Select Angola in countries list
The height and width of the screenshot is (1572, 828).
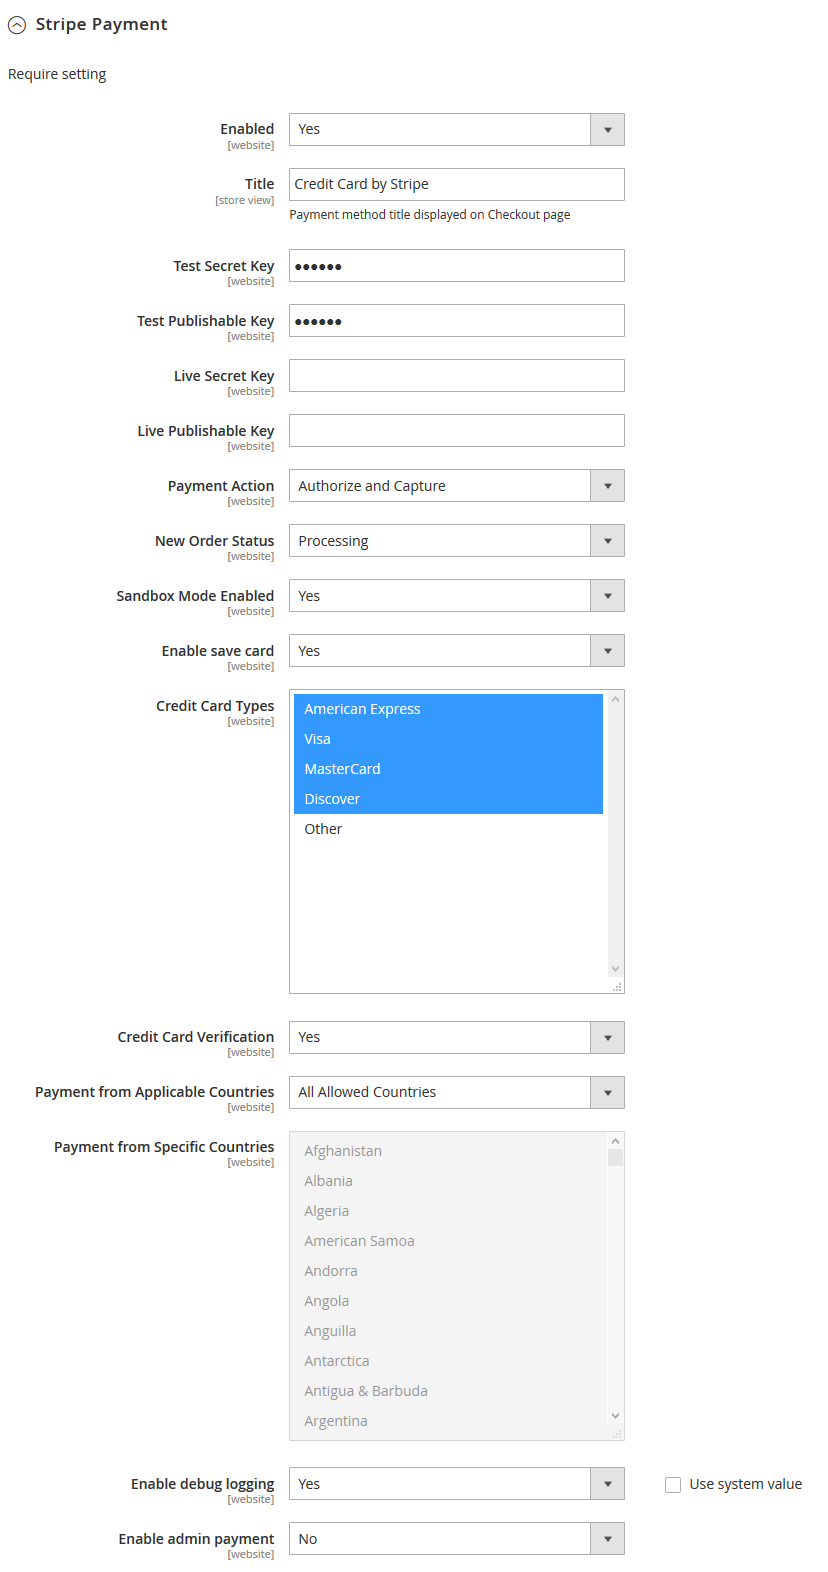(x=449, y=1301)
